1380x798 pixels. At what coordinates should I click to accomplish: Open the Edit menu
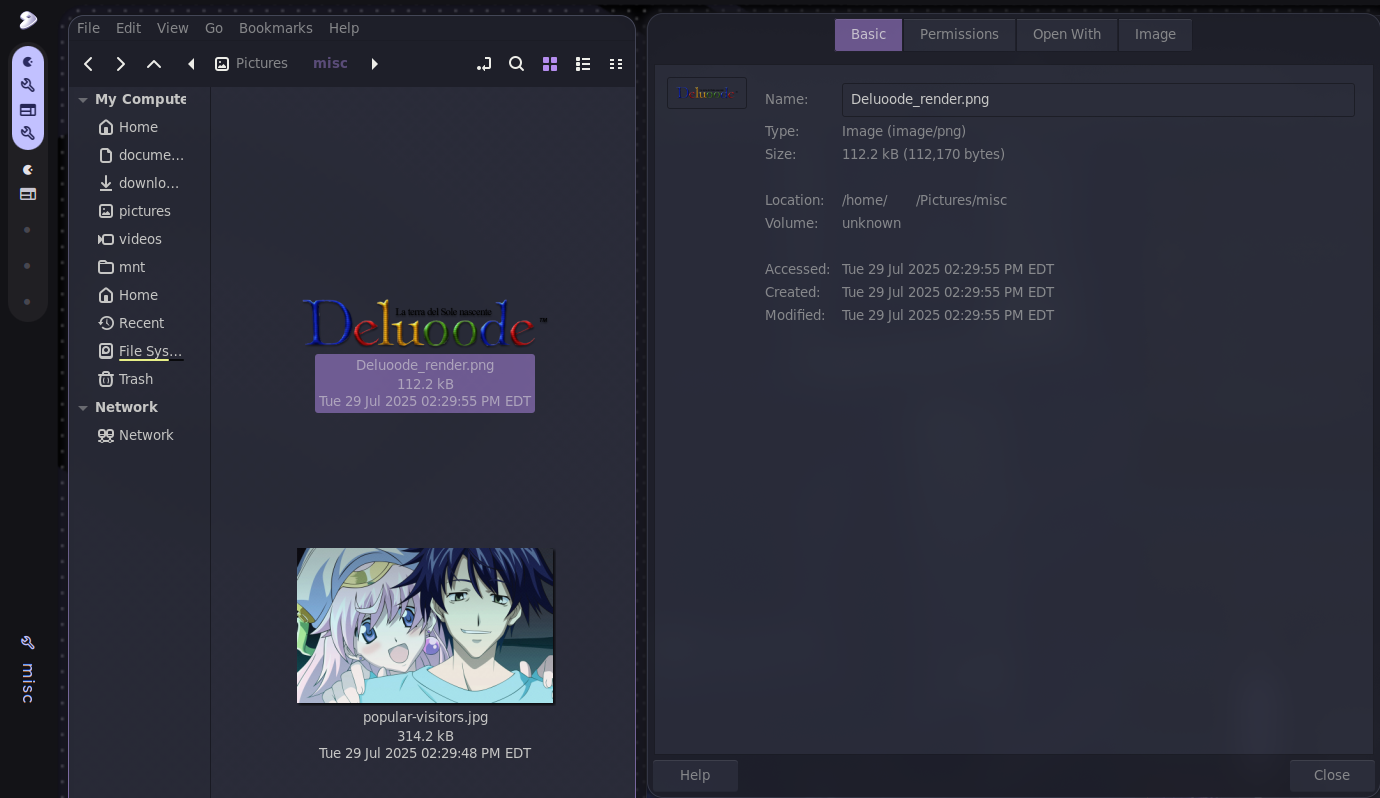[x=128, y=28]
